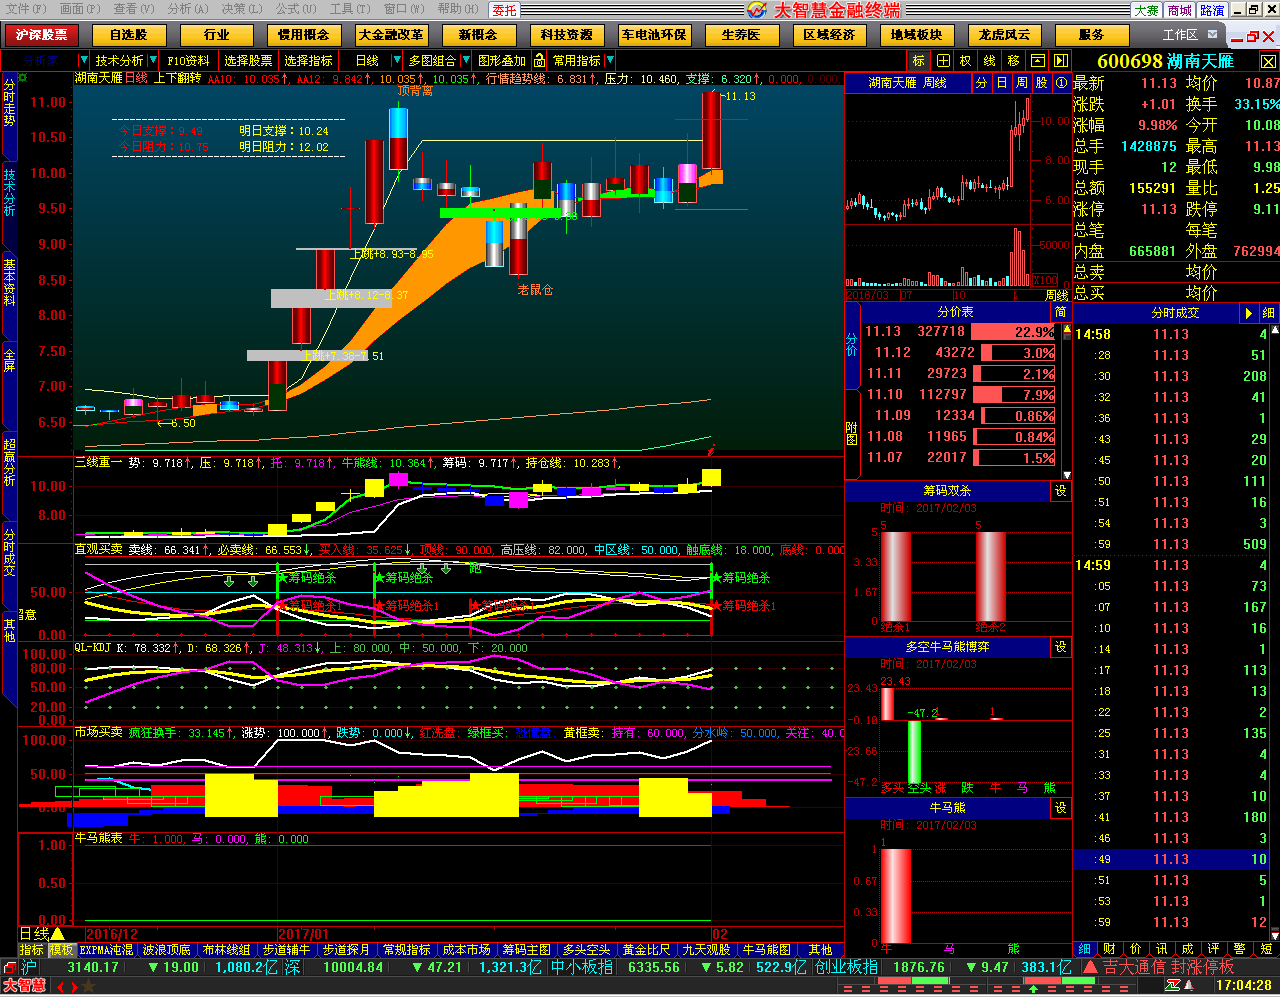Click the 大智慧 logo in status bar
Screen dimensions: 1280x997
pos(24,986)
